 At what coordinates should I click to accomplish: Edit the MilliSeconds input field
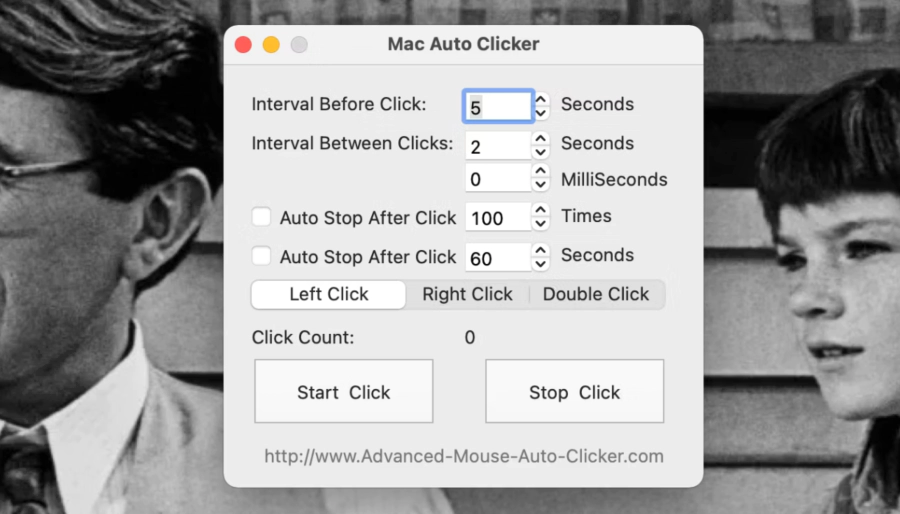[x=498, y=178]
